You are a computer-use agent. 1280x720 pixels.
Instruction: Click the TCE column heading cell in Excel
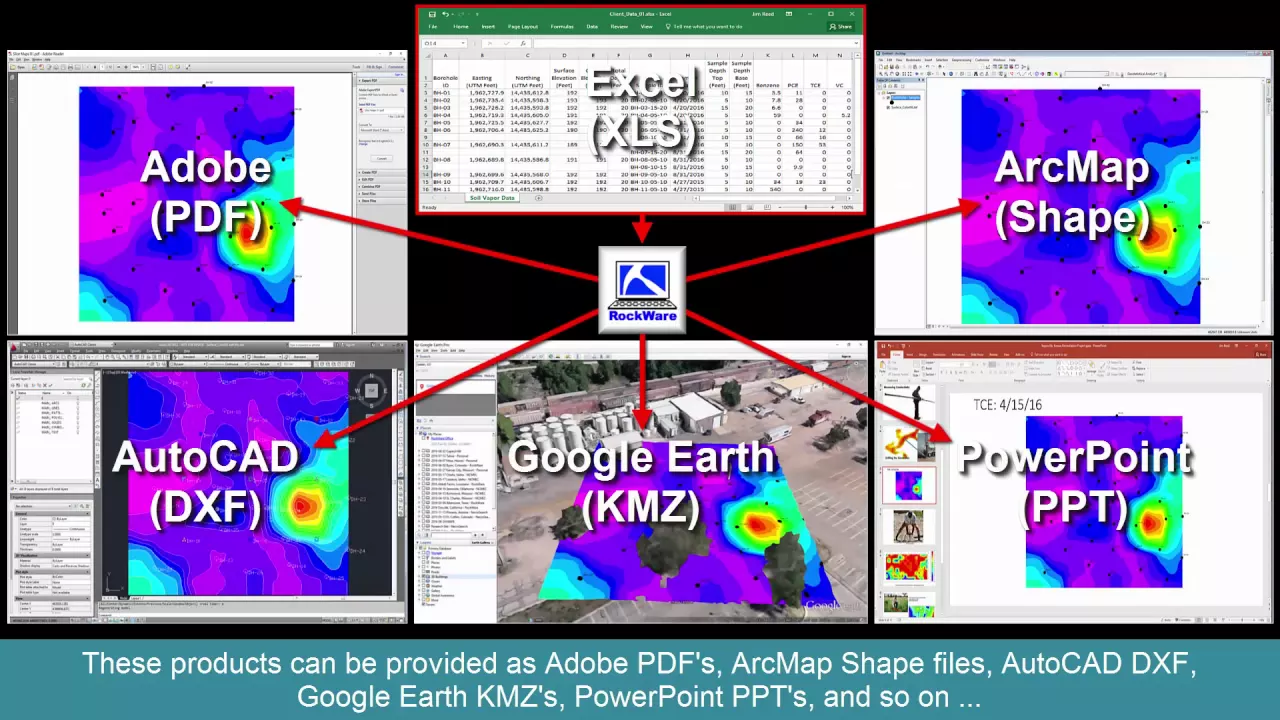click(815, 85)
